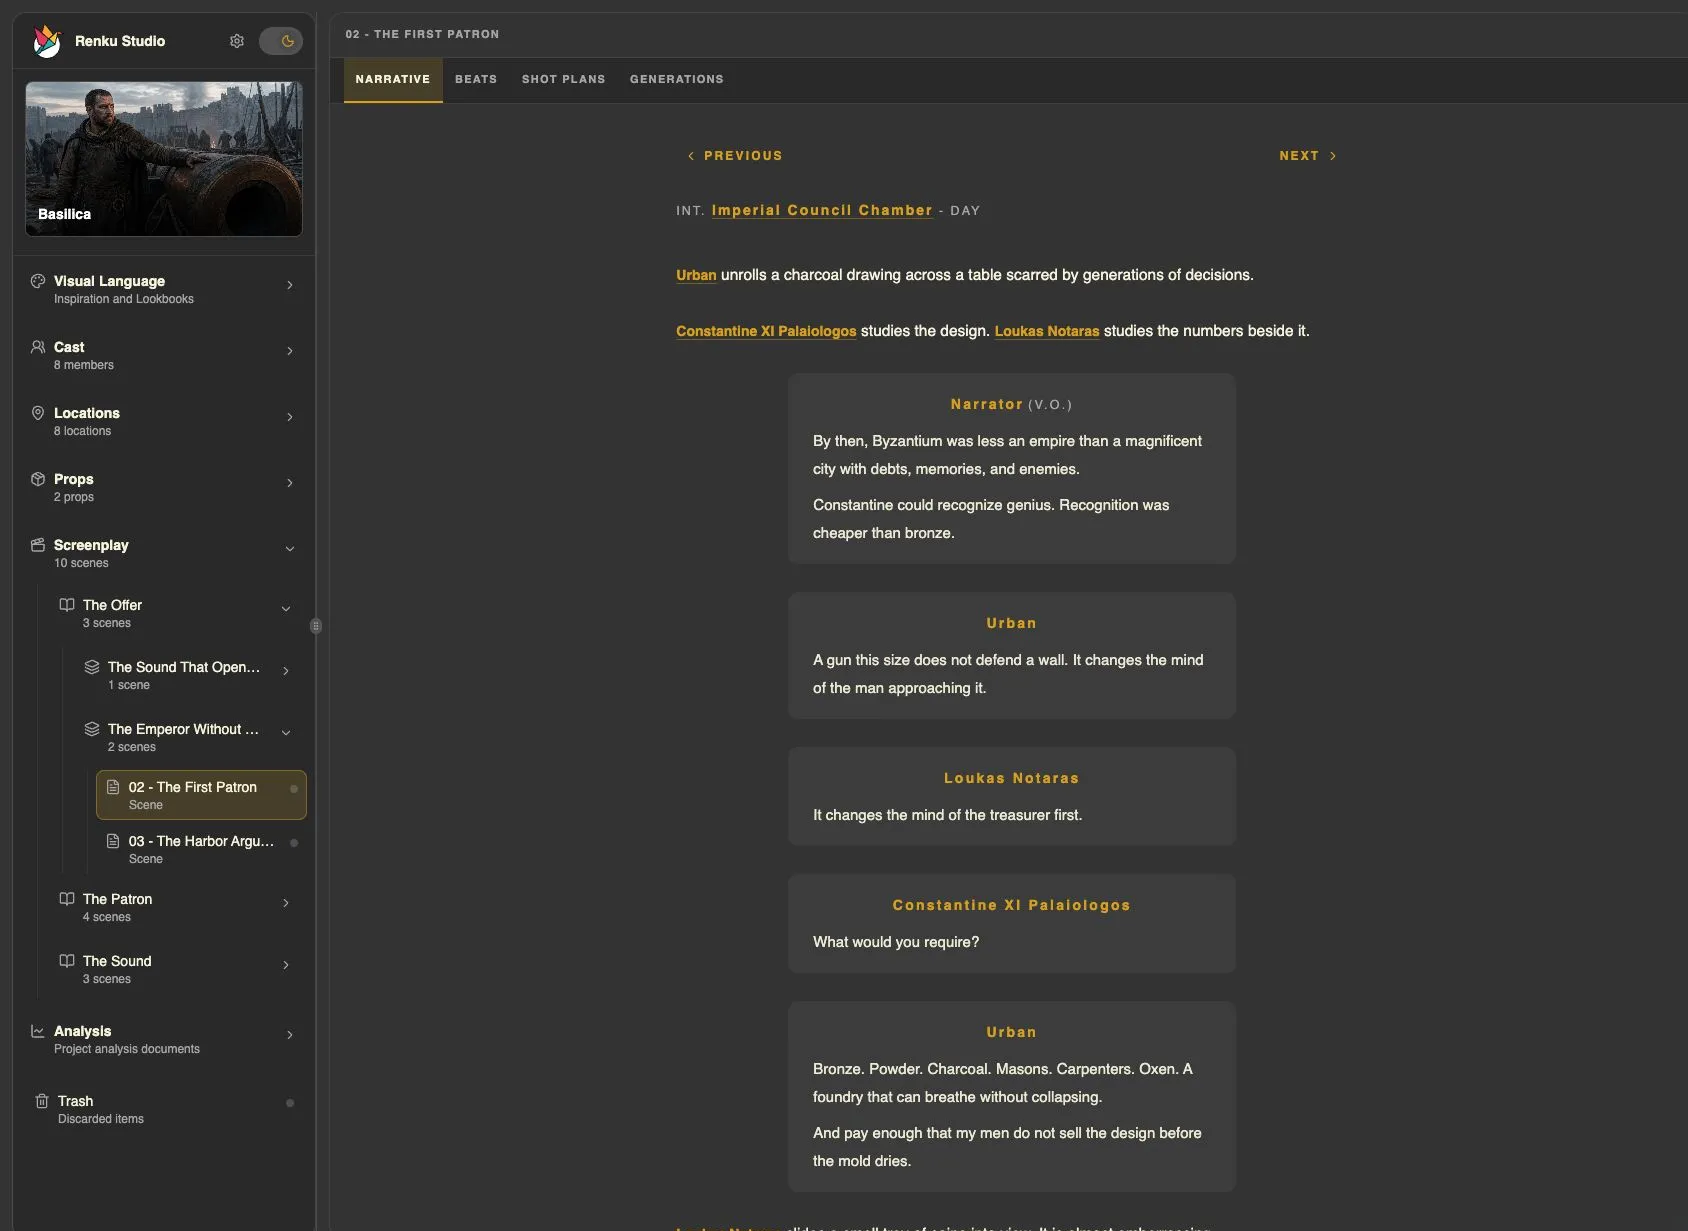Click the '02 - THE FIRST PATRON' header title
1688x1231 pixels.
coord(422,34)
